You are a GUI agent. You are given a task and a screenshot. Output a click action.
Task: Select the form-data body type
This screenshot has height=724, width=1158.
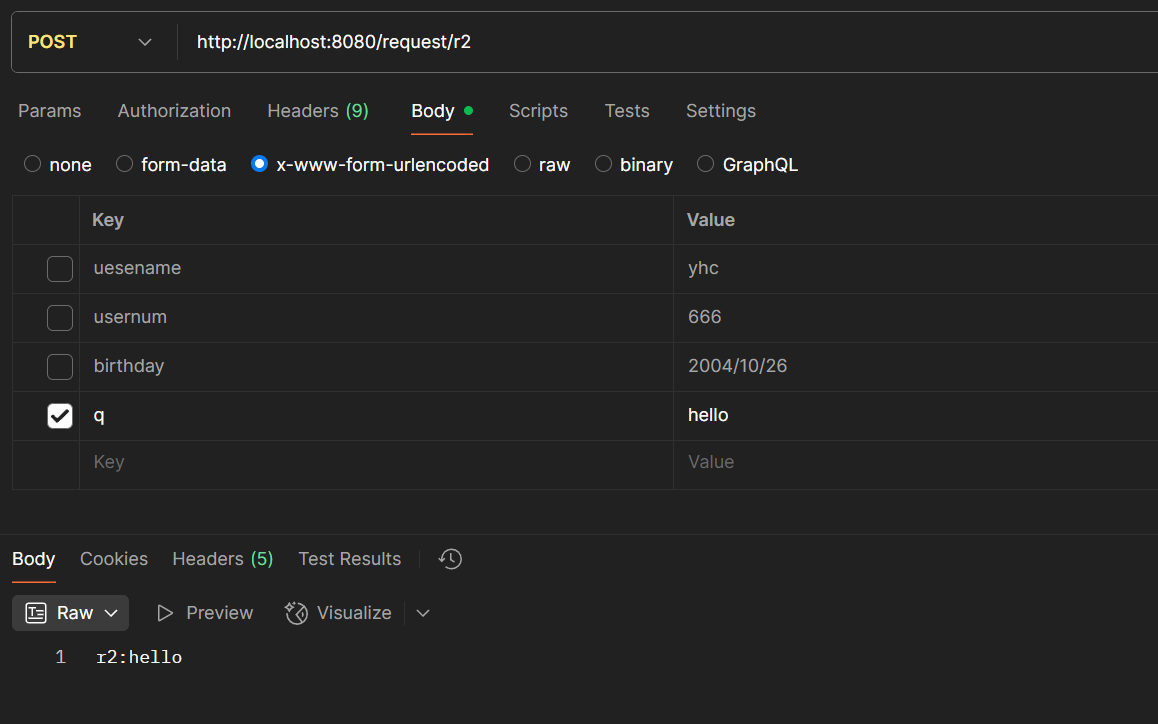pos(124,163)
